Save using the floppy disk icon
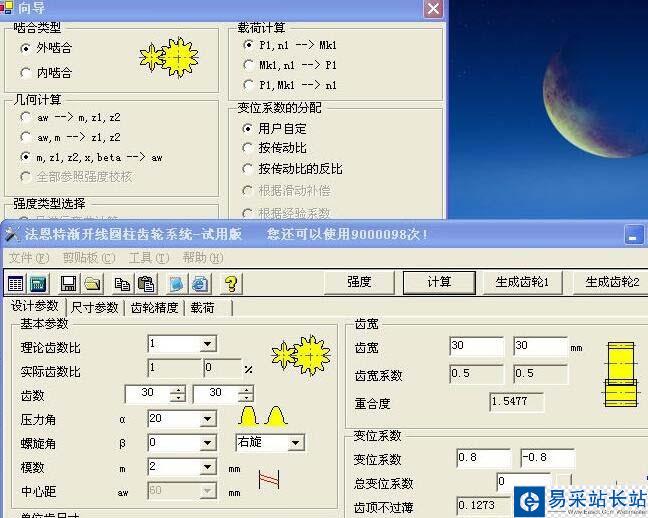Image resolution: width=648 pixels, height=518 pixels. click(69, 284)
